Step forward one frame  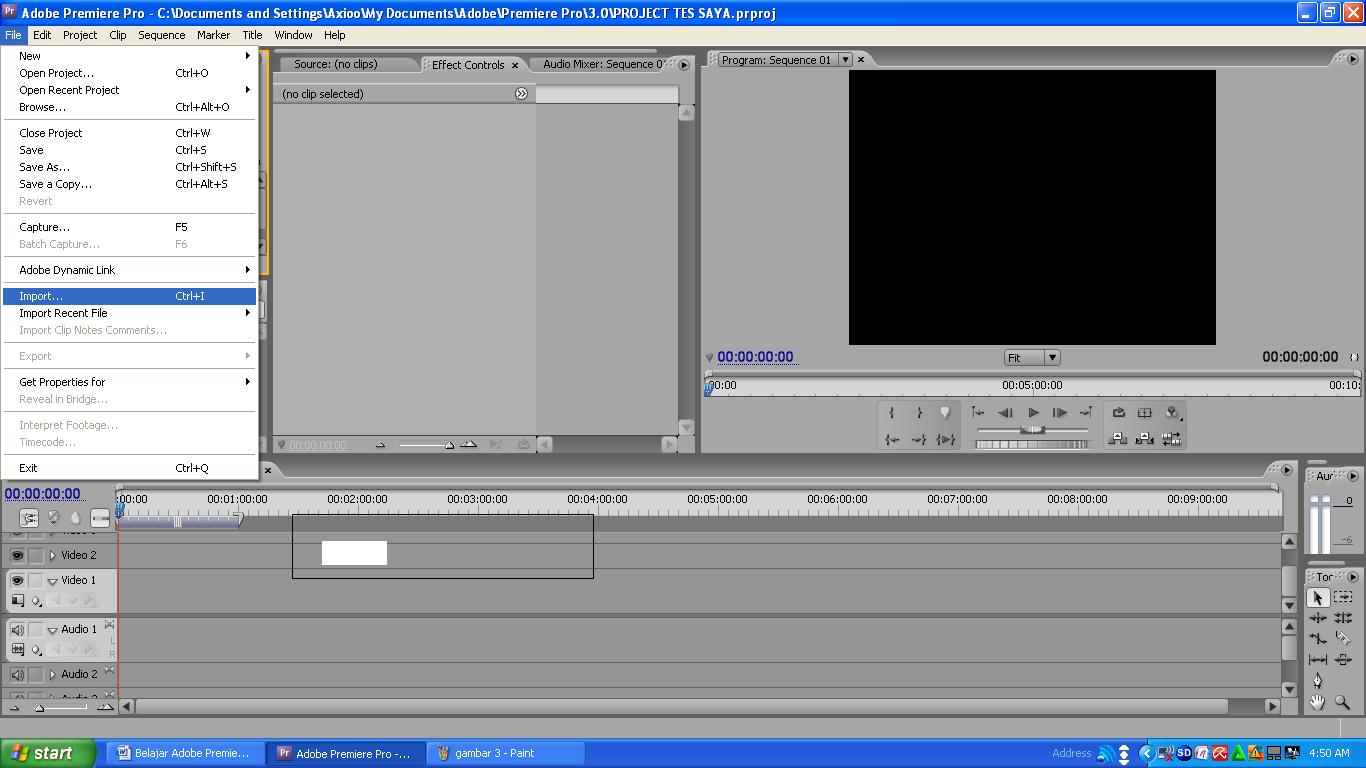[1060, 413]
